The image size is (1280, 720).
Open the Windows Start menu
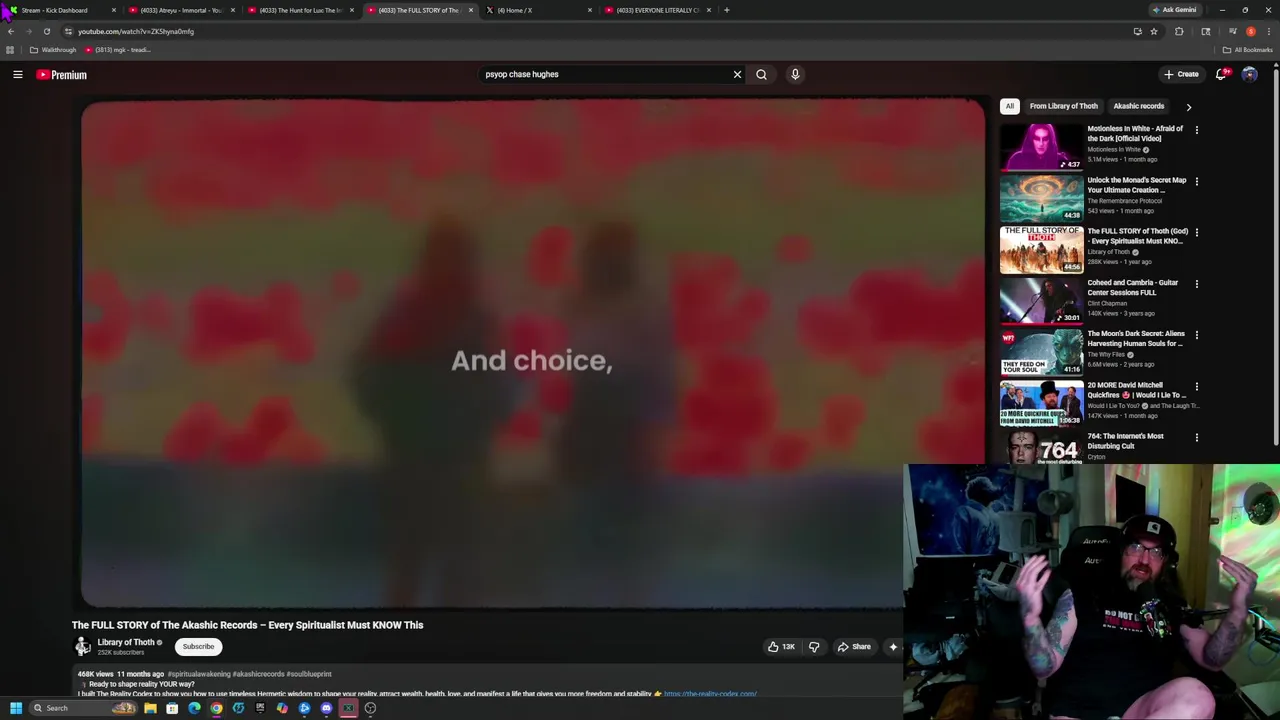15,708
